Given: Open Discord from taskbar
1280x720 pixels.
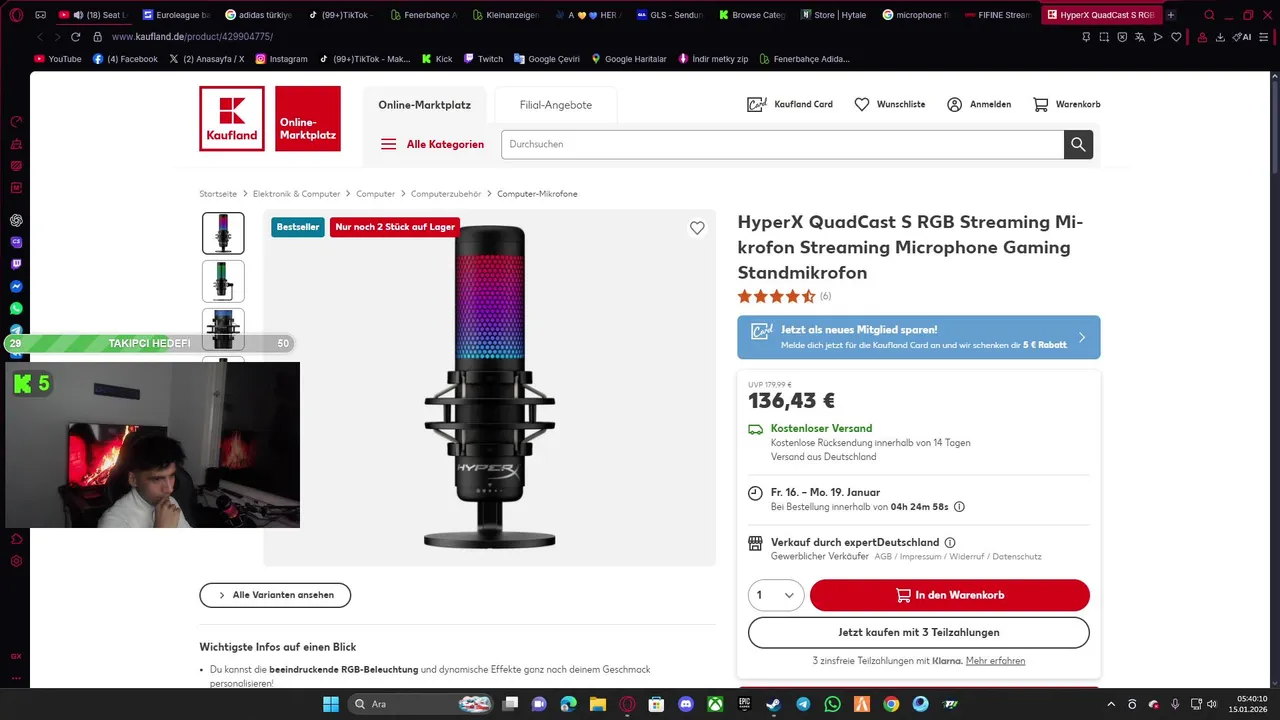Looking at the screenshot, I should tap(685, 704).
